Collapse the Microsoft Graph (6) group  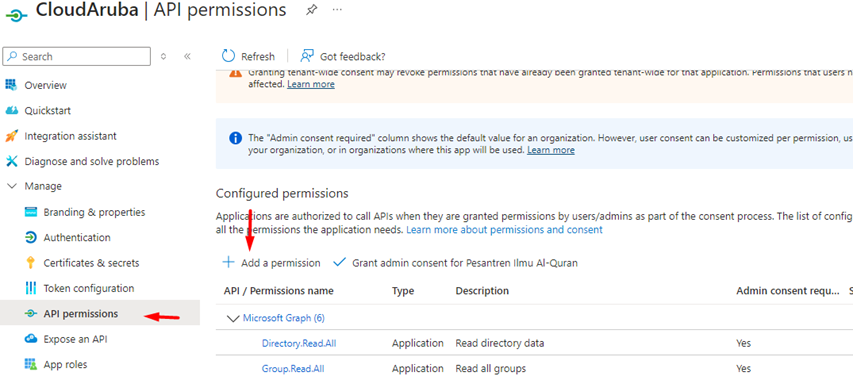pos(233,318)
